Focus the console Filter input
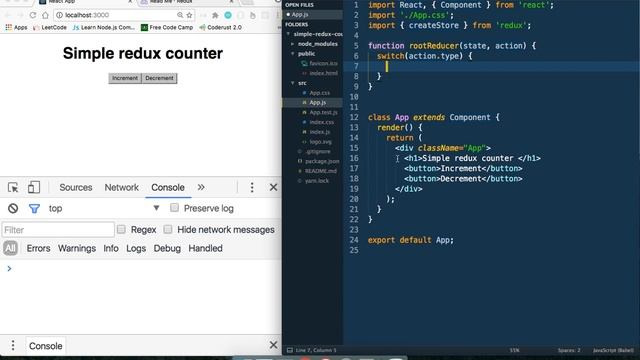Viewport: 640px width, 360px height. click(x=58, y=230)
